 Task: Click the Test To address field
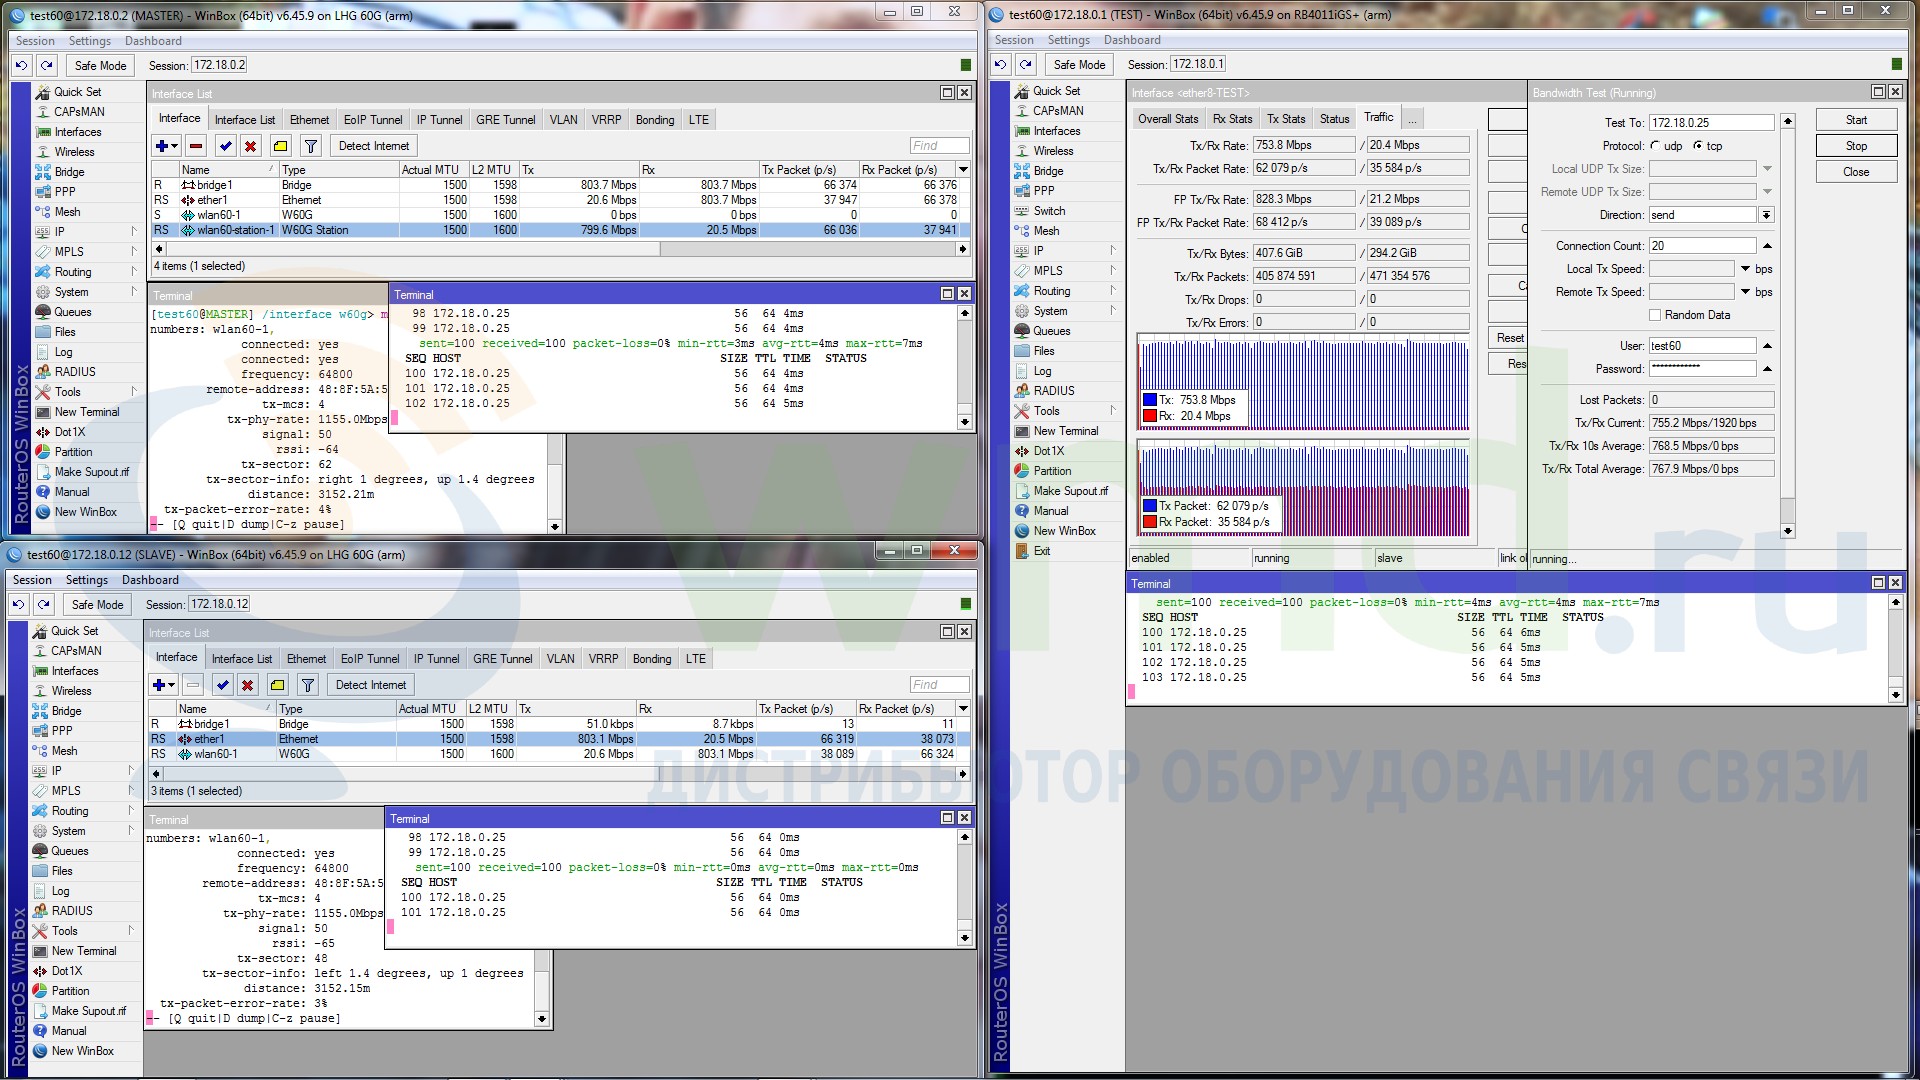coord(1711,123)
